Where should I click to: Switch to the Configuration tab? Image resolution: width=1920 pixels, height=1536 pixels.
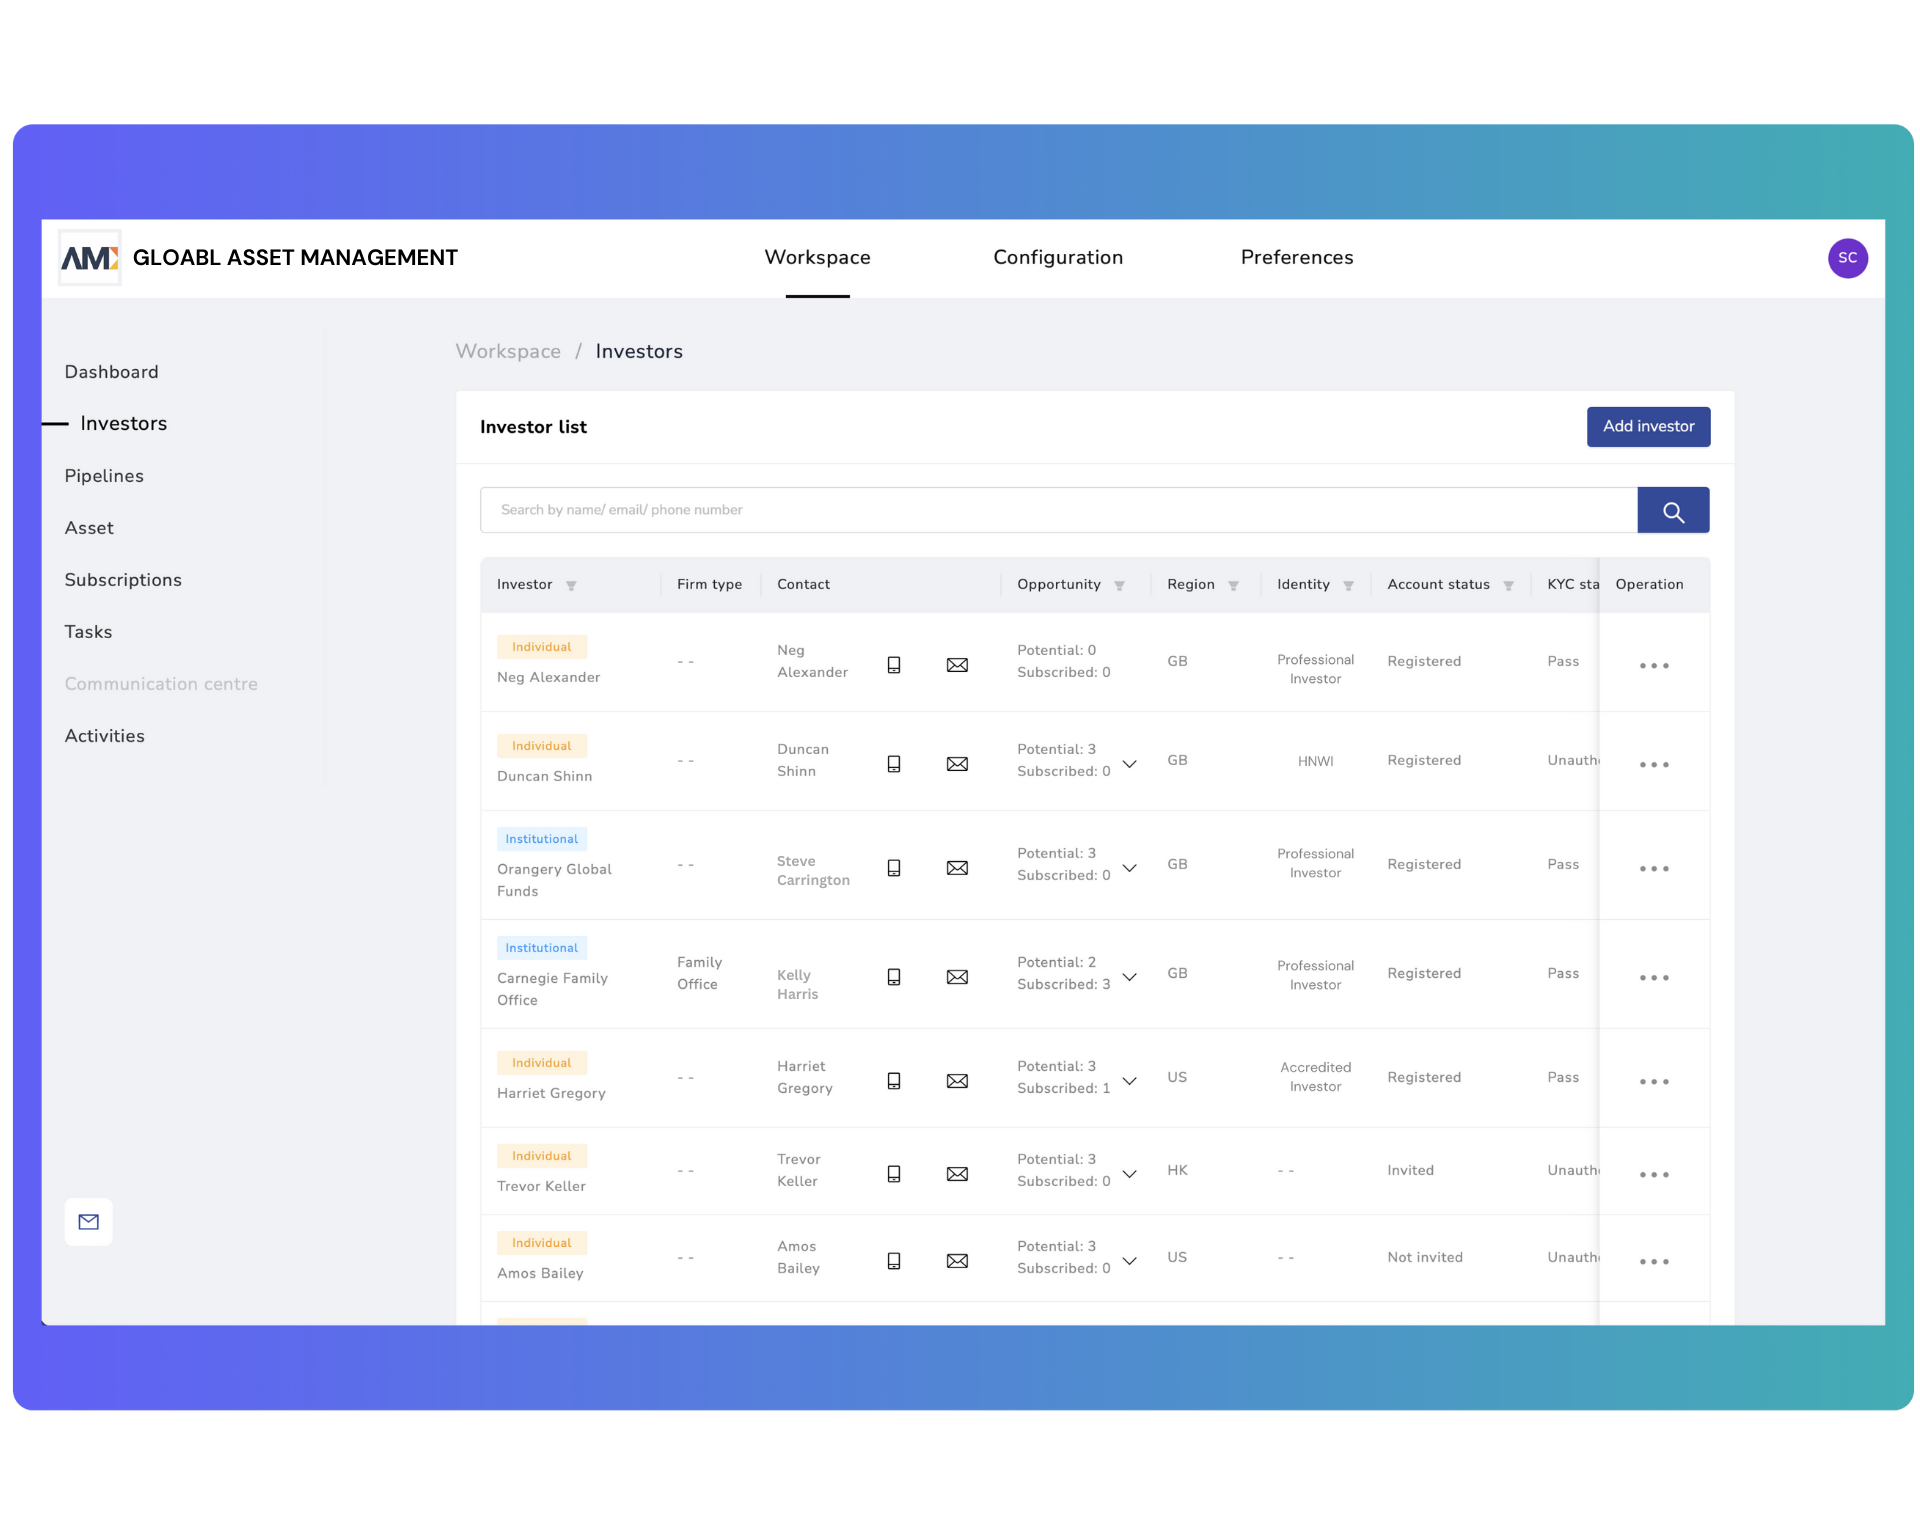pyautogui.click(x=1058, y=258)
